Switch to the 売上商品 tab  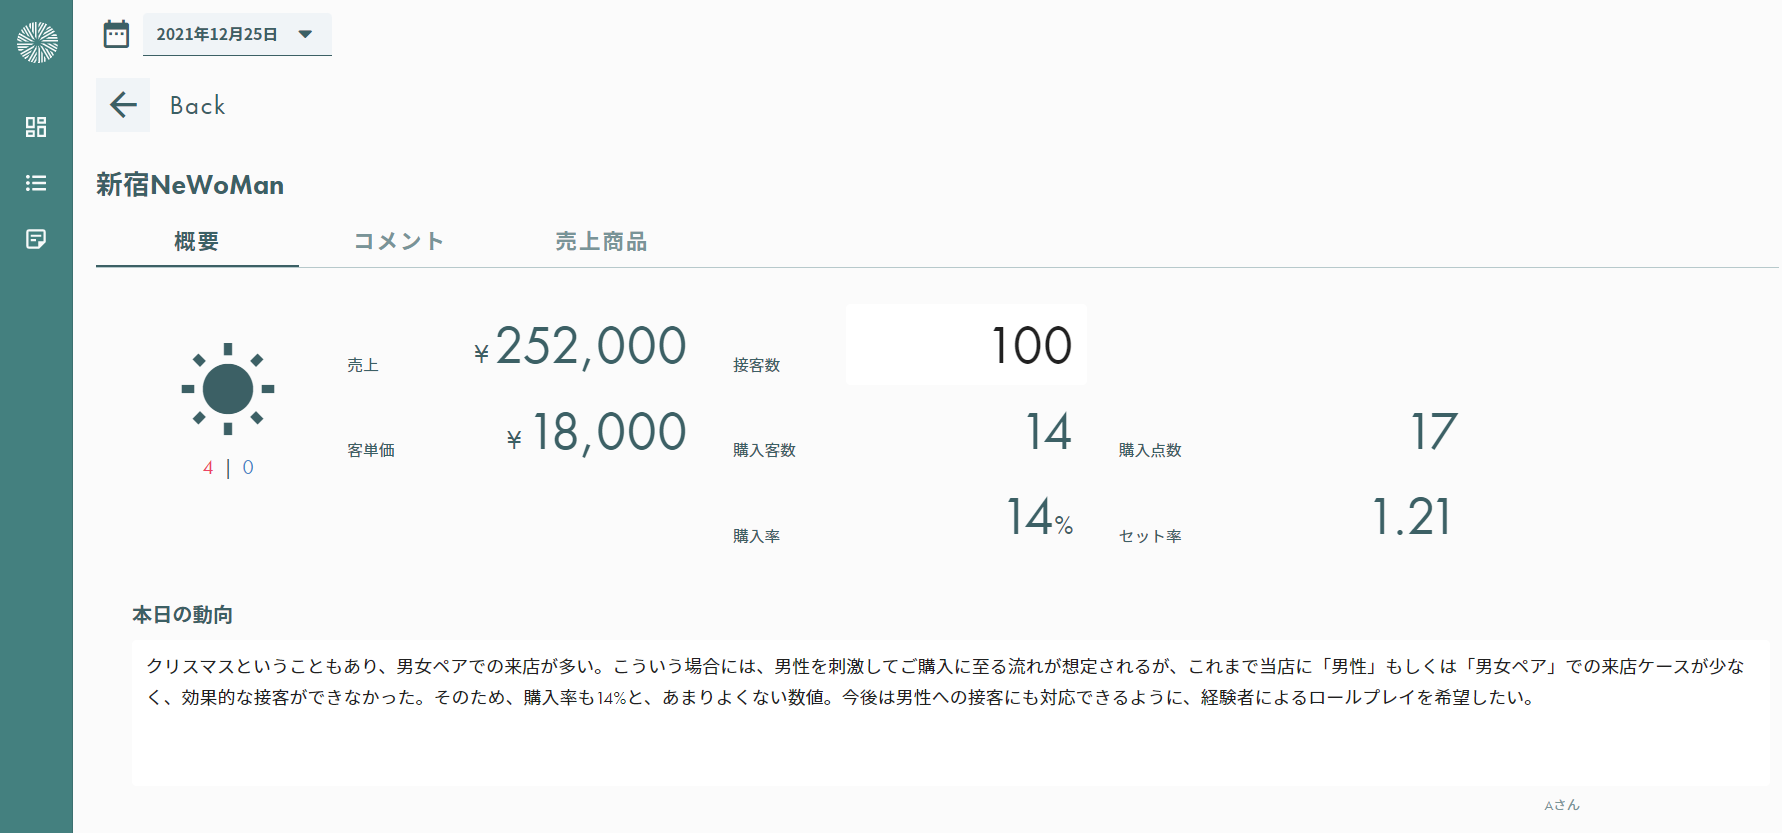601,241
